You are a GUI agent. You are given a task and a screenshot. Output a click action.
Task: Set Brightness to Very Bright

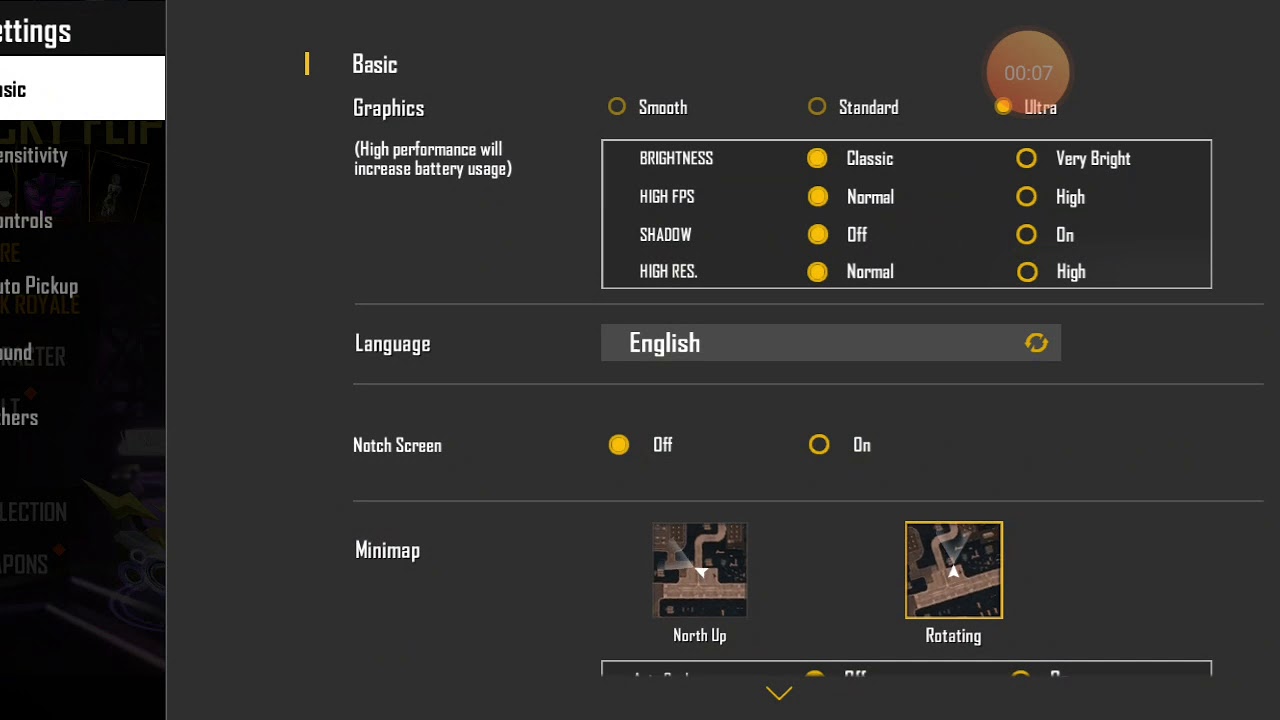1026,158
